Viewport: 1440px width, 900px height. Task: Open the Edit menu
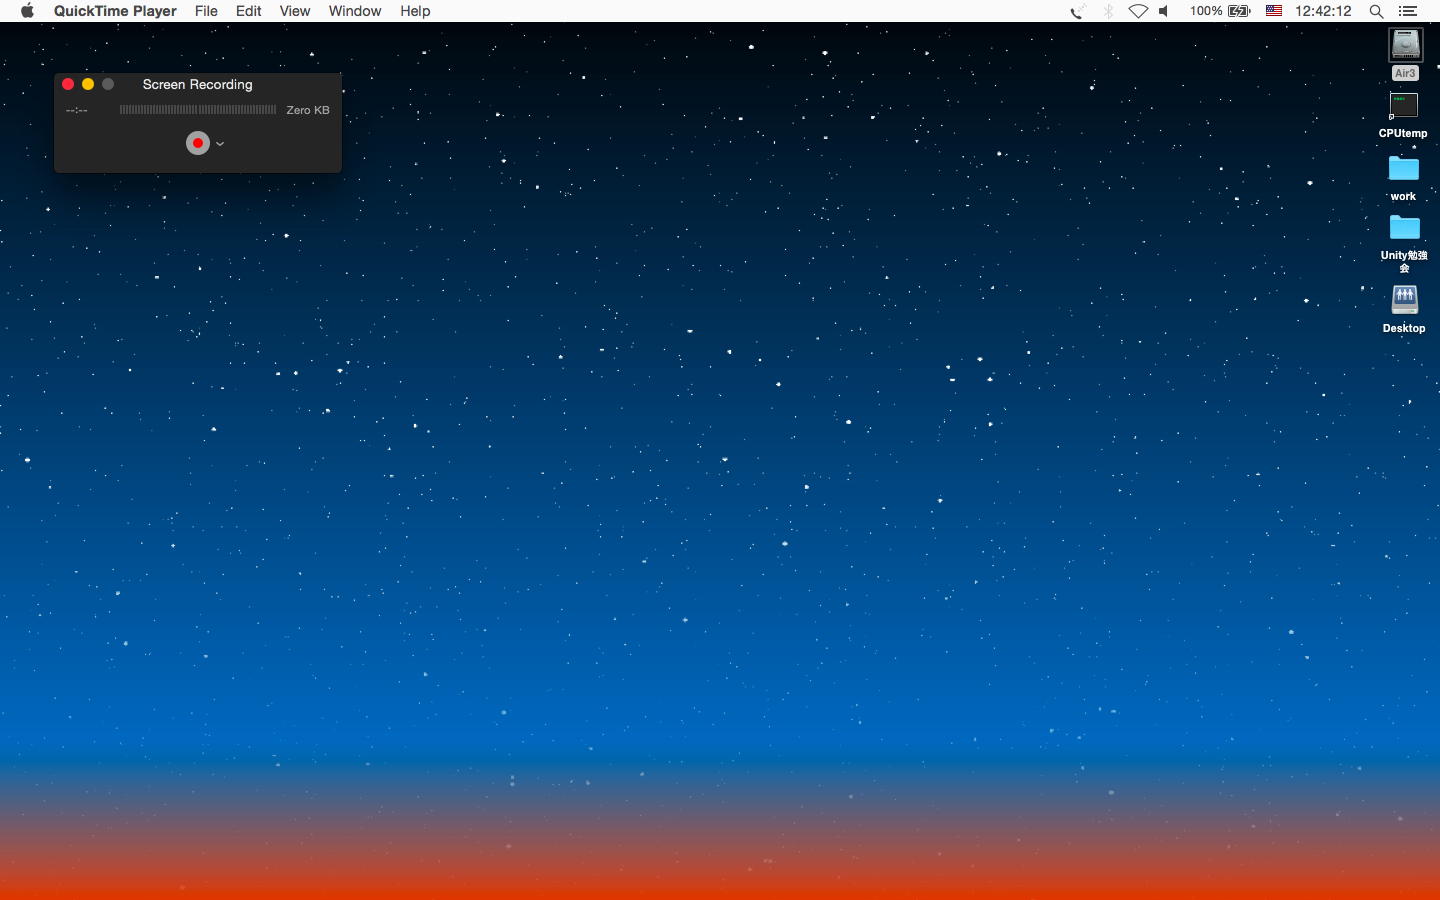click(248, 11)
